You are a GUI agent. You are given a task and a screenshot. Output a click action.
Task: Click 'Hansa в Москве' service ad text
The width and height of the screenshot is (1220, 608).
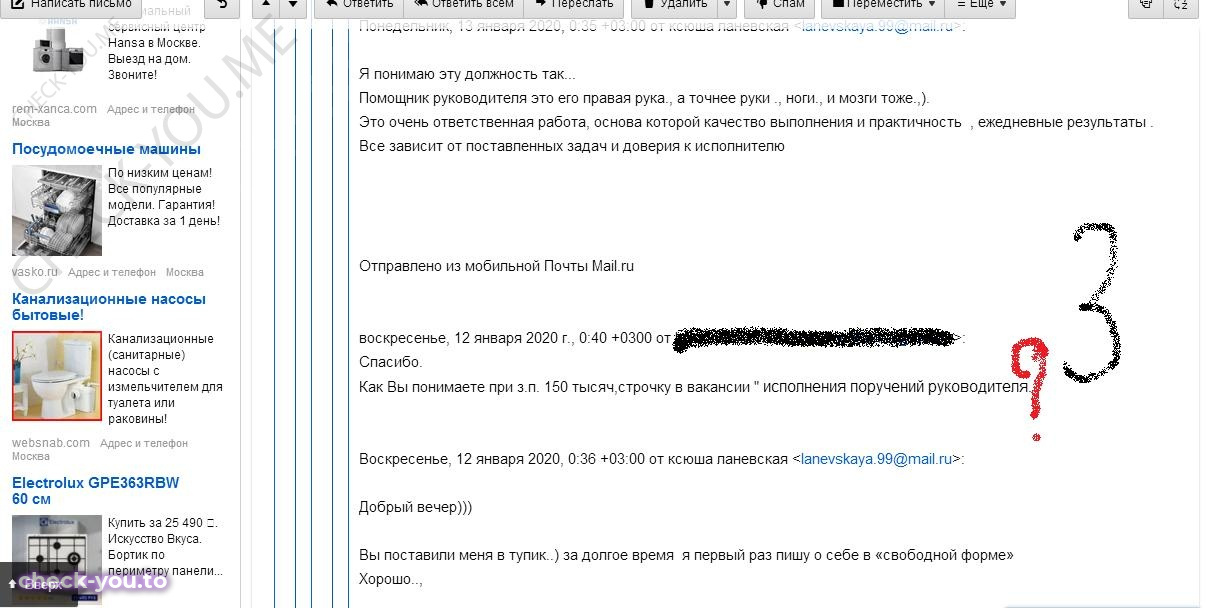154,43
